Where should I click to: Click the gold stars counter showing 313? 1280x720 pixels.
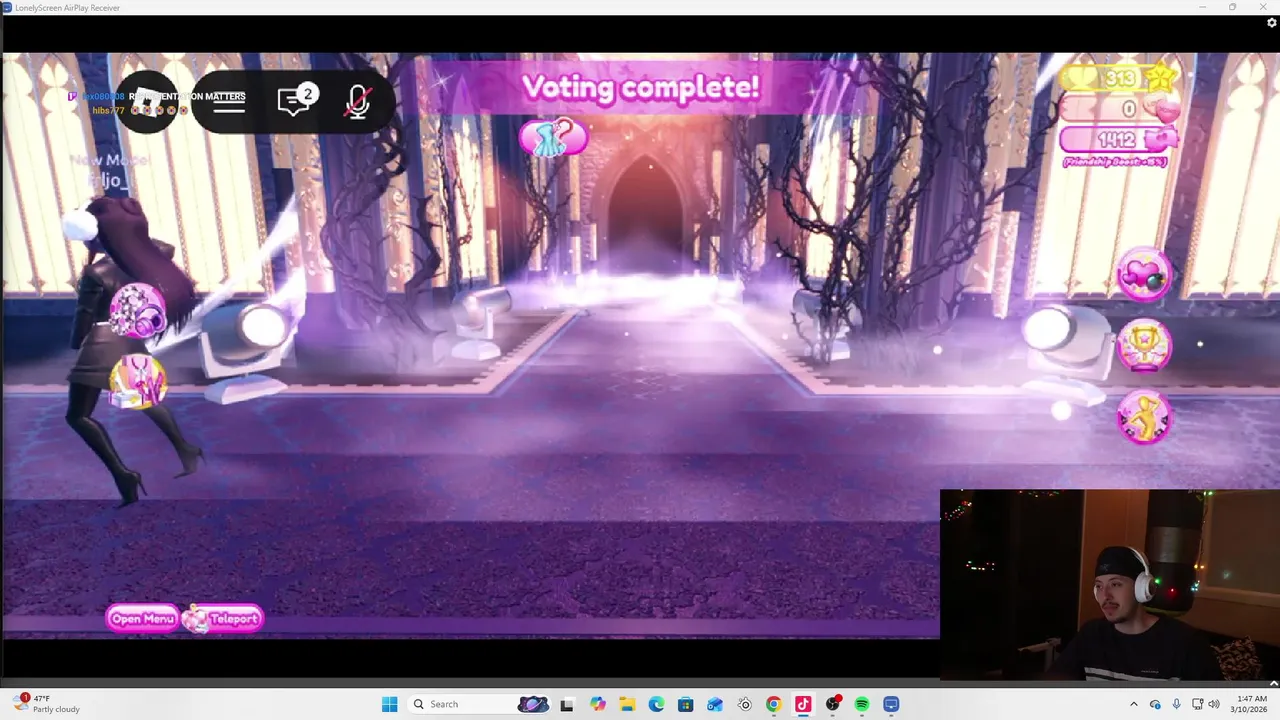1119,77
